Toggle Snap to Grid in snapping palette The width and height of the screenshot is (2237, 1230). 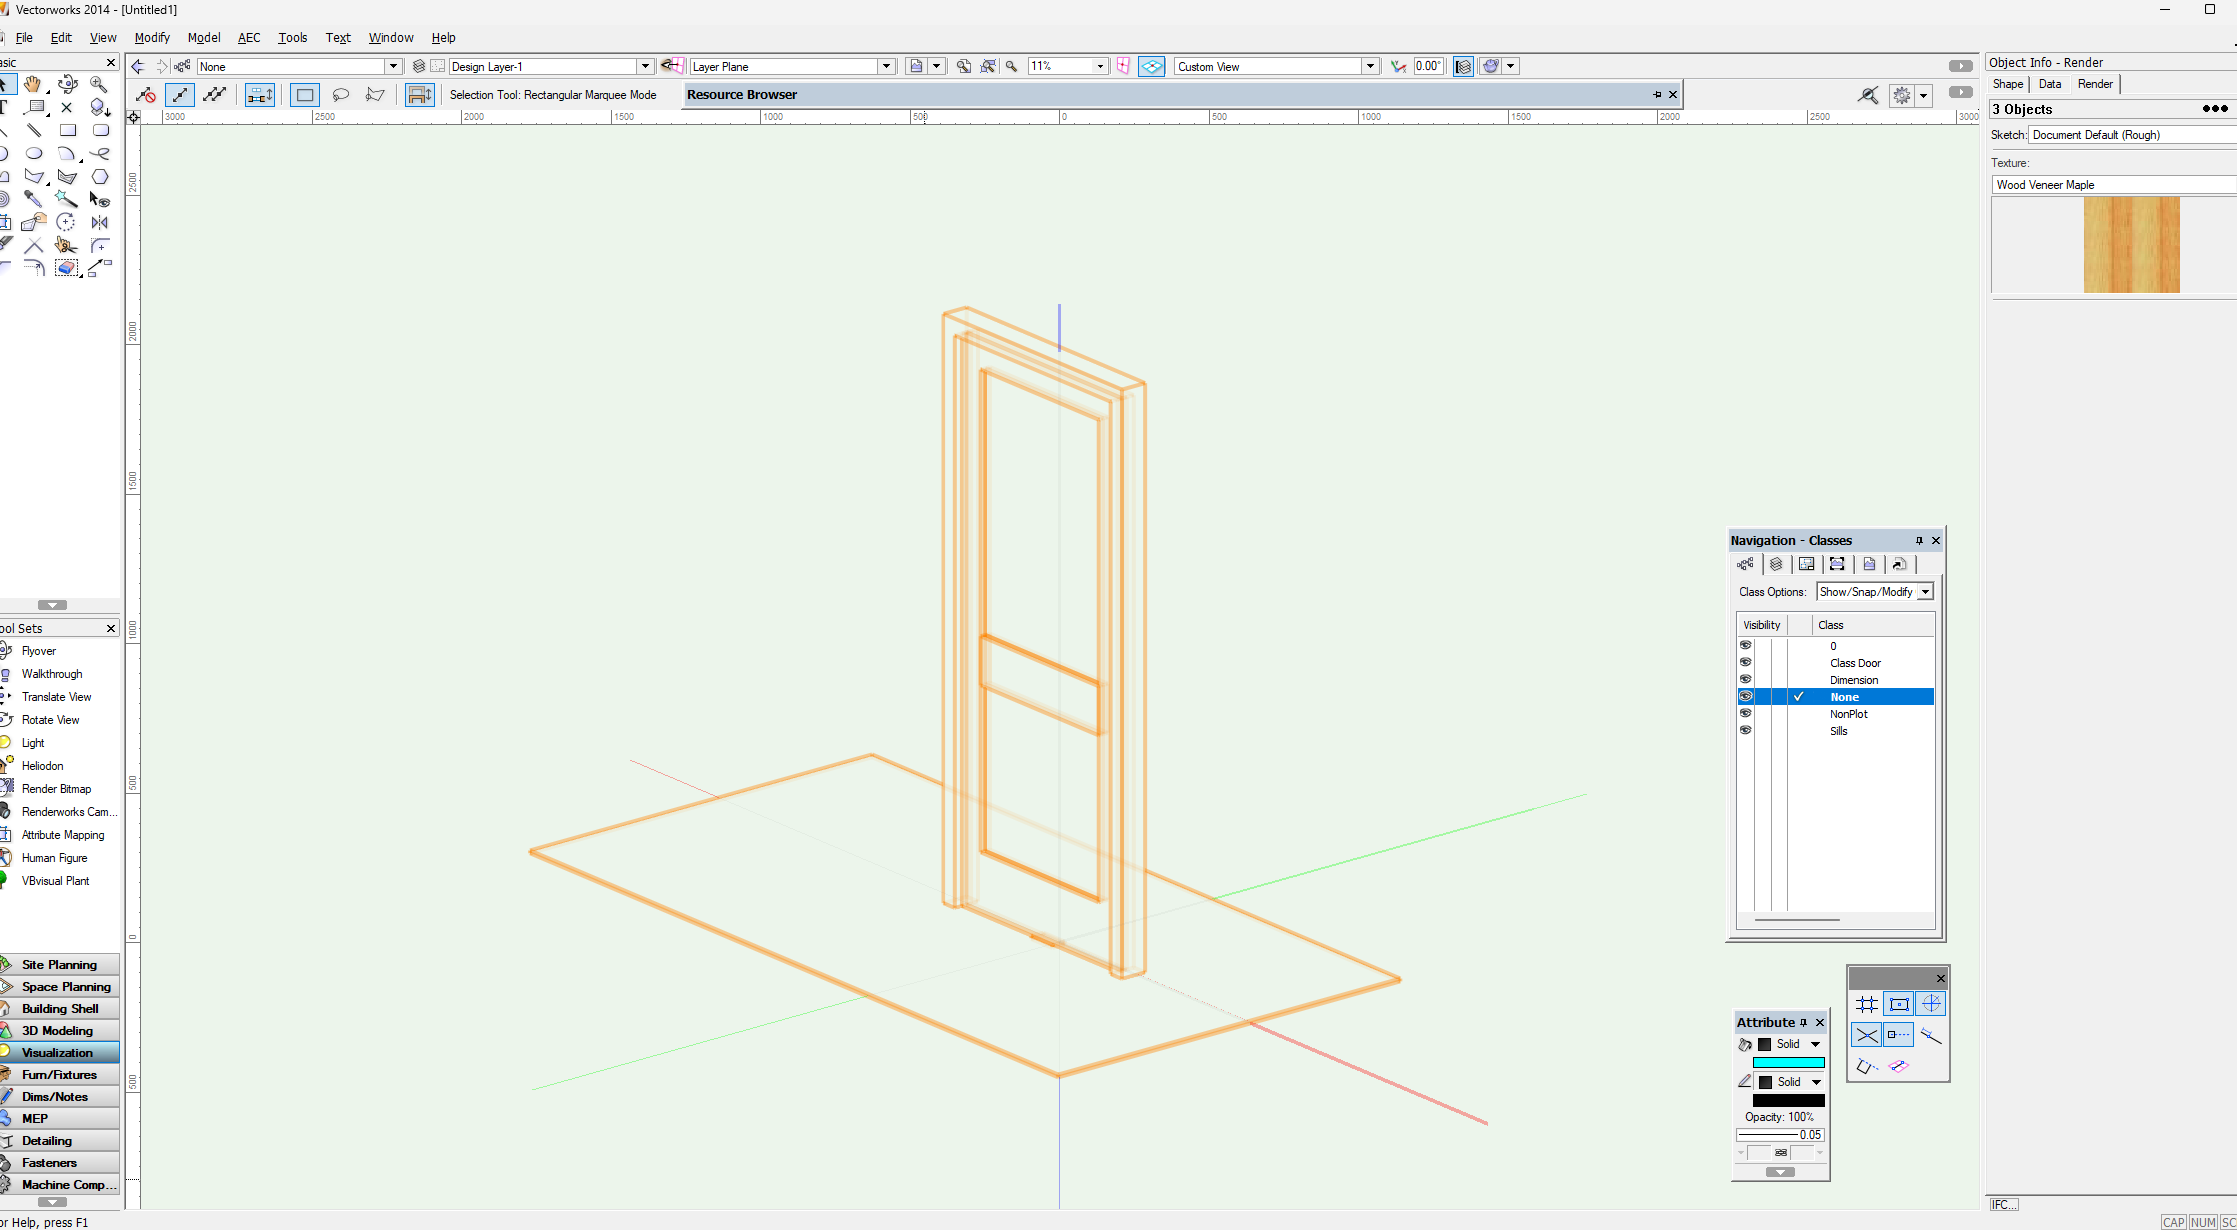pyautogui.click(x=1866, y=1004)
